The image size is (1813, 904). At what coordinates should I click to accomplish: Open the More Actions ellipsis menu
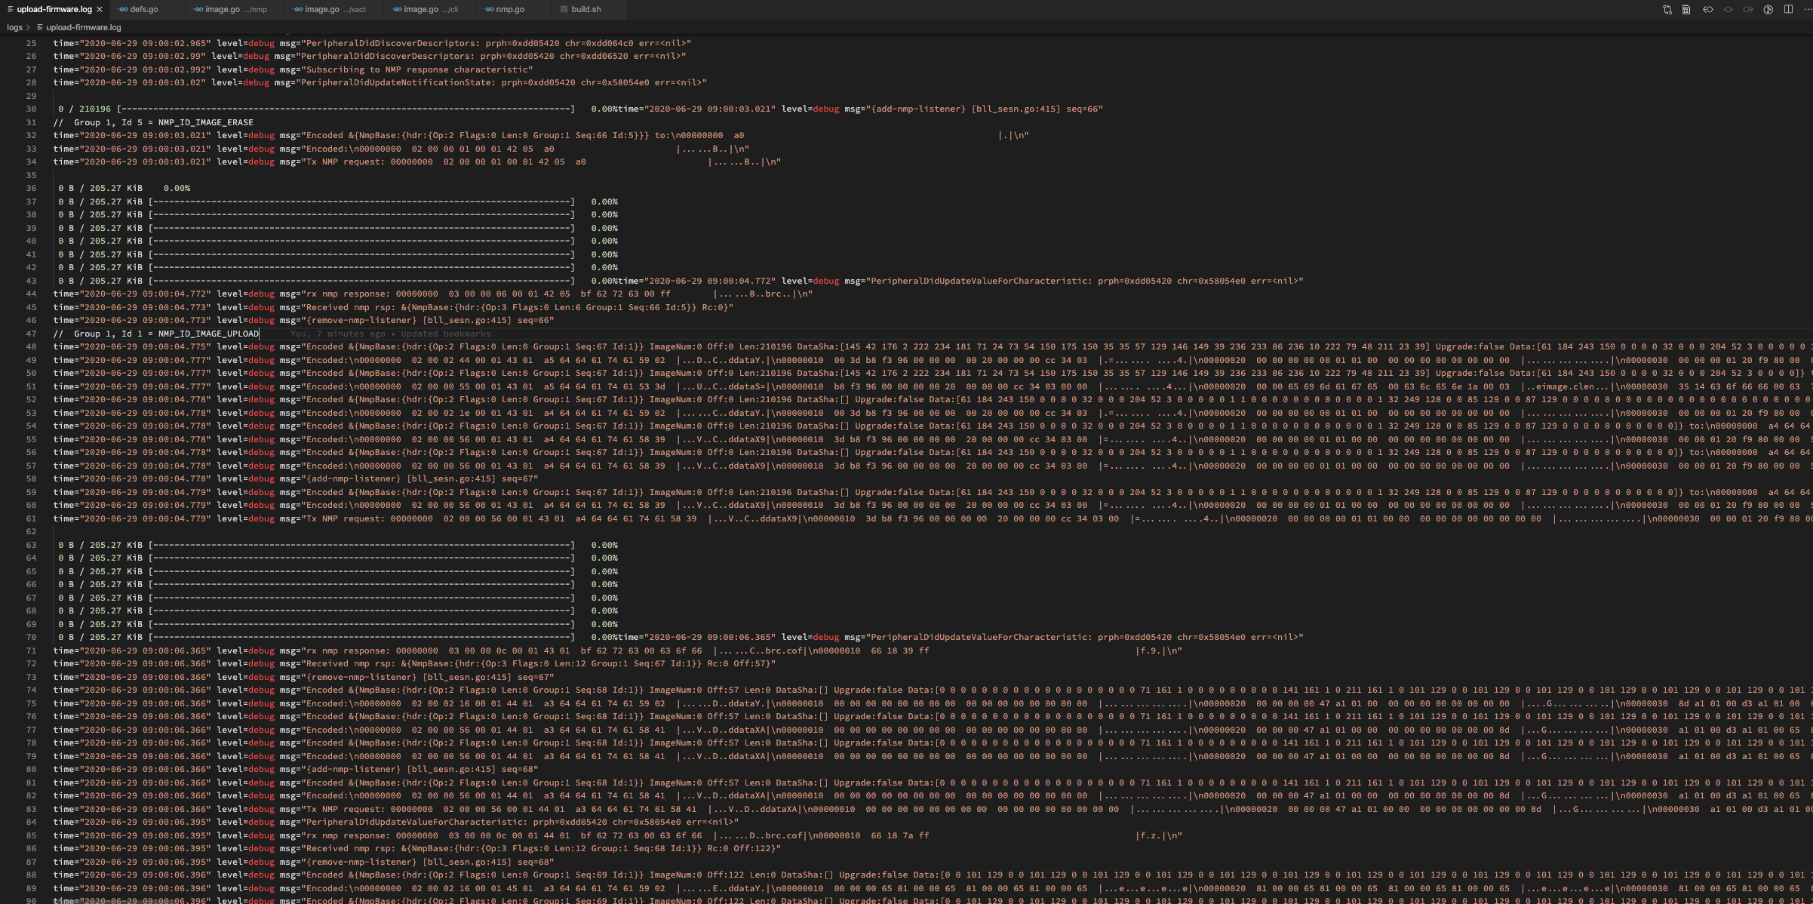1806,9
